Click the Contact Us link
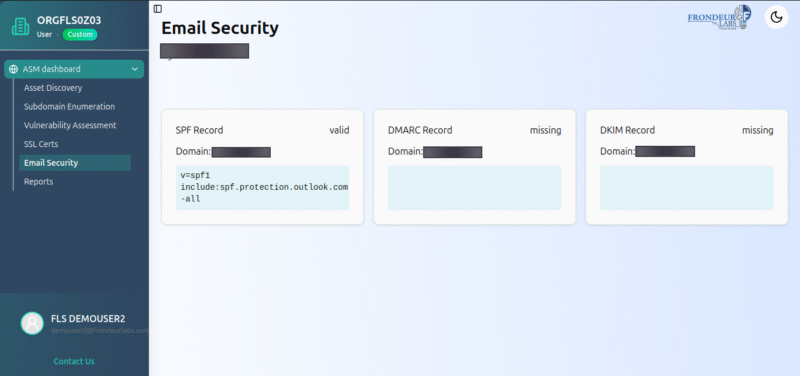The image size is (800, 376). tap(74, 361)
